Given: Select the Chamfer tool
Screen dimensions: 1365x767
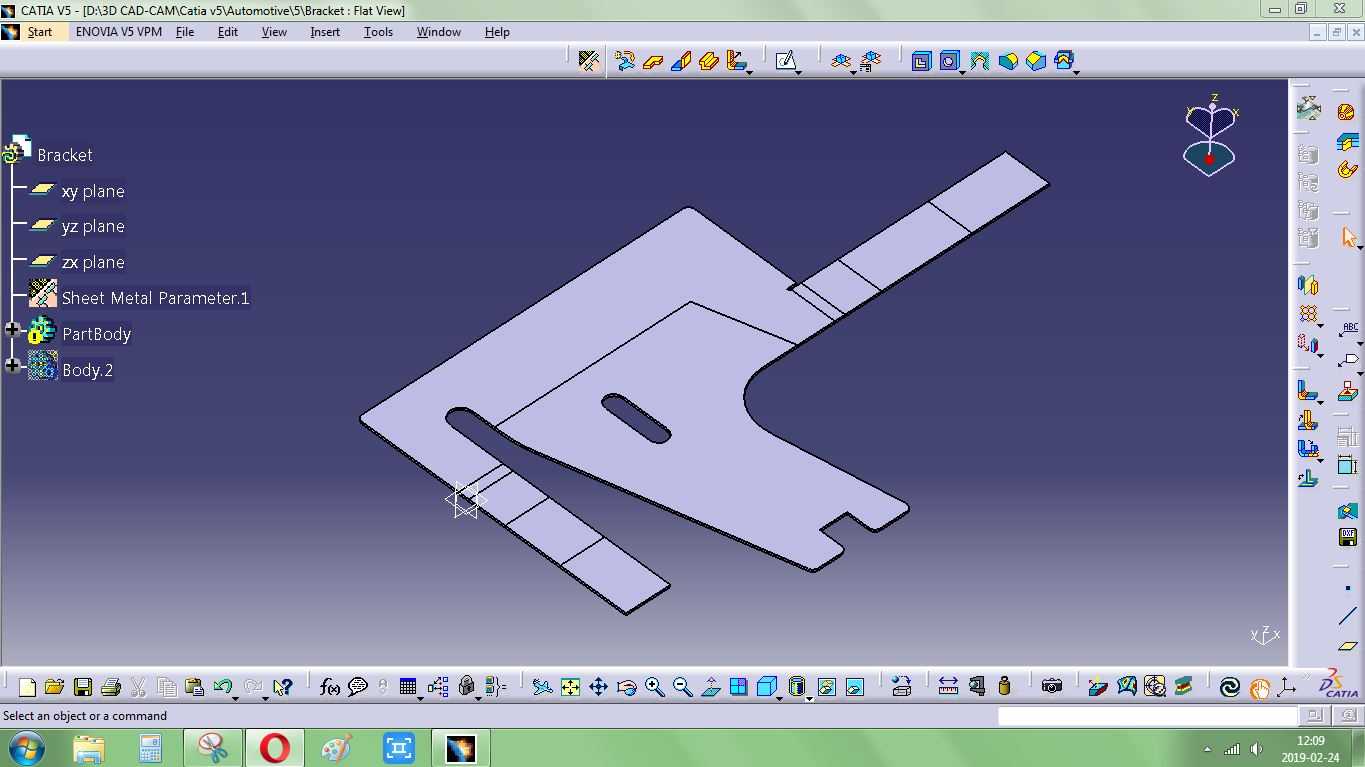Looking at the screenshot, I should pyautogui.click(x=1036, y=61).
